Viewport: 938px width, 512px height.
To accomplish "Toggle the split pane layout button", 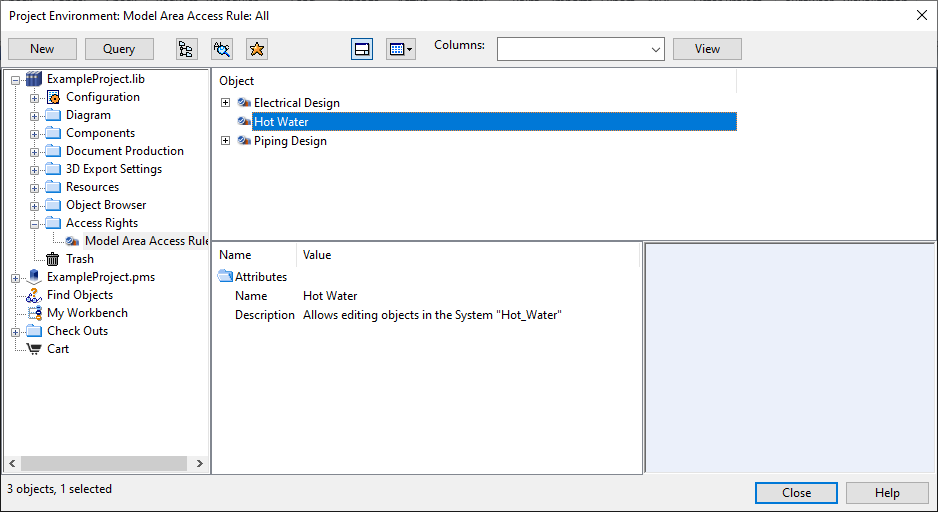I will click(x=362, y=49).
